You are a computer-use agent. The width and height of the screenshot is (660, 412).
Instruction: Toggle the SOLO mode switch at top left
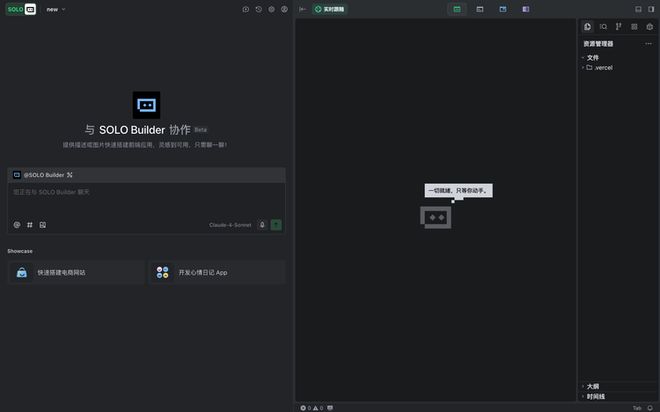tap(22, 9)
